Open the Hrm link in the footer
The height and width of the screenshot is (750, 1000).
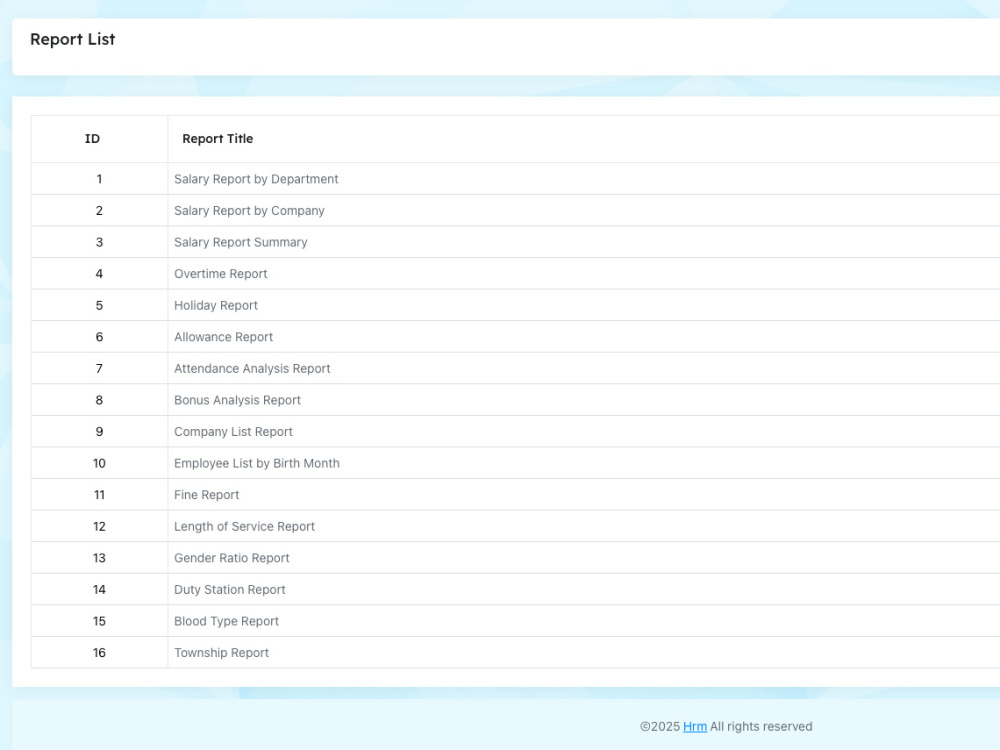tap(695, 726)
